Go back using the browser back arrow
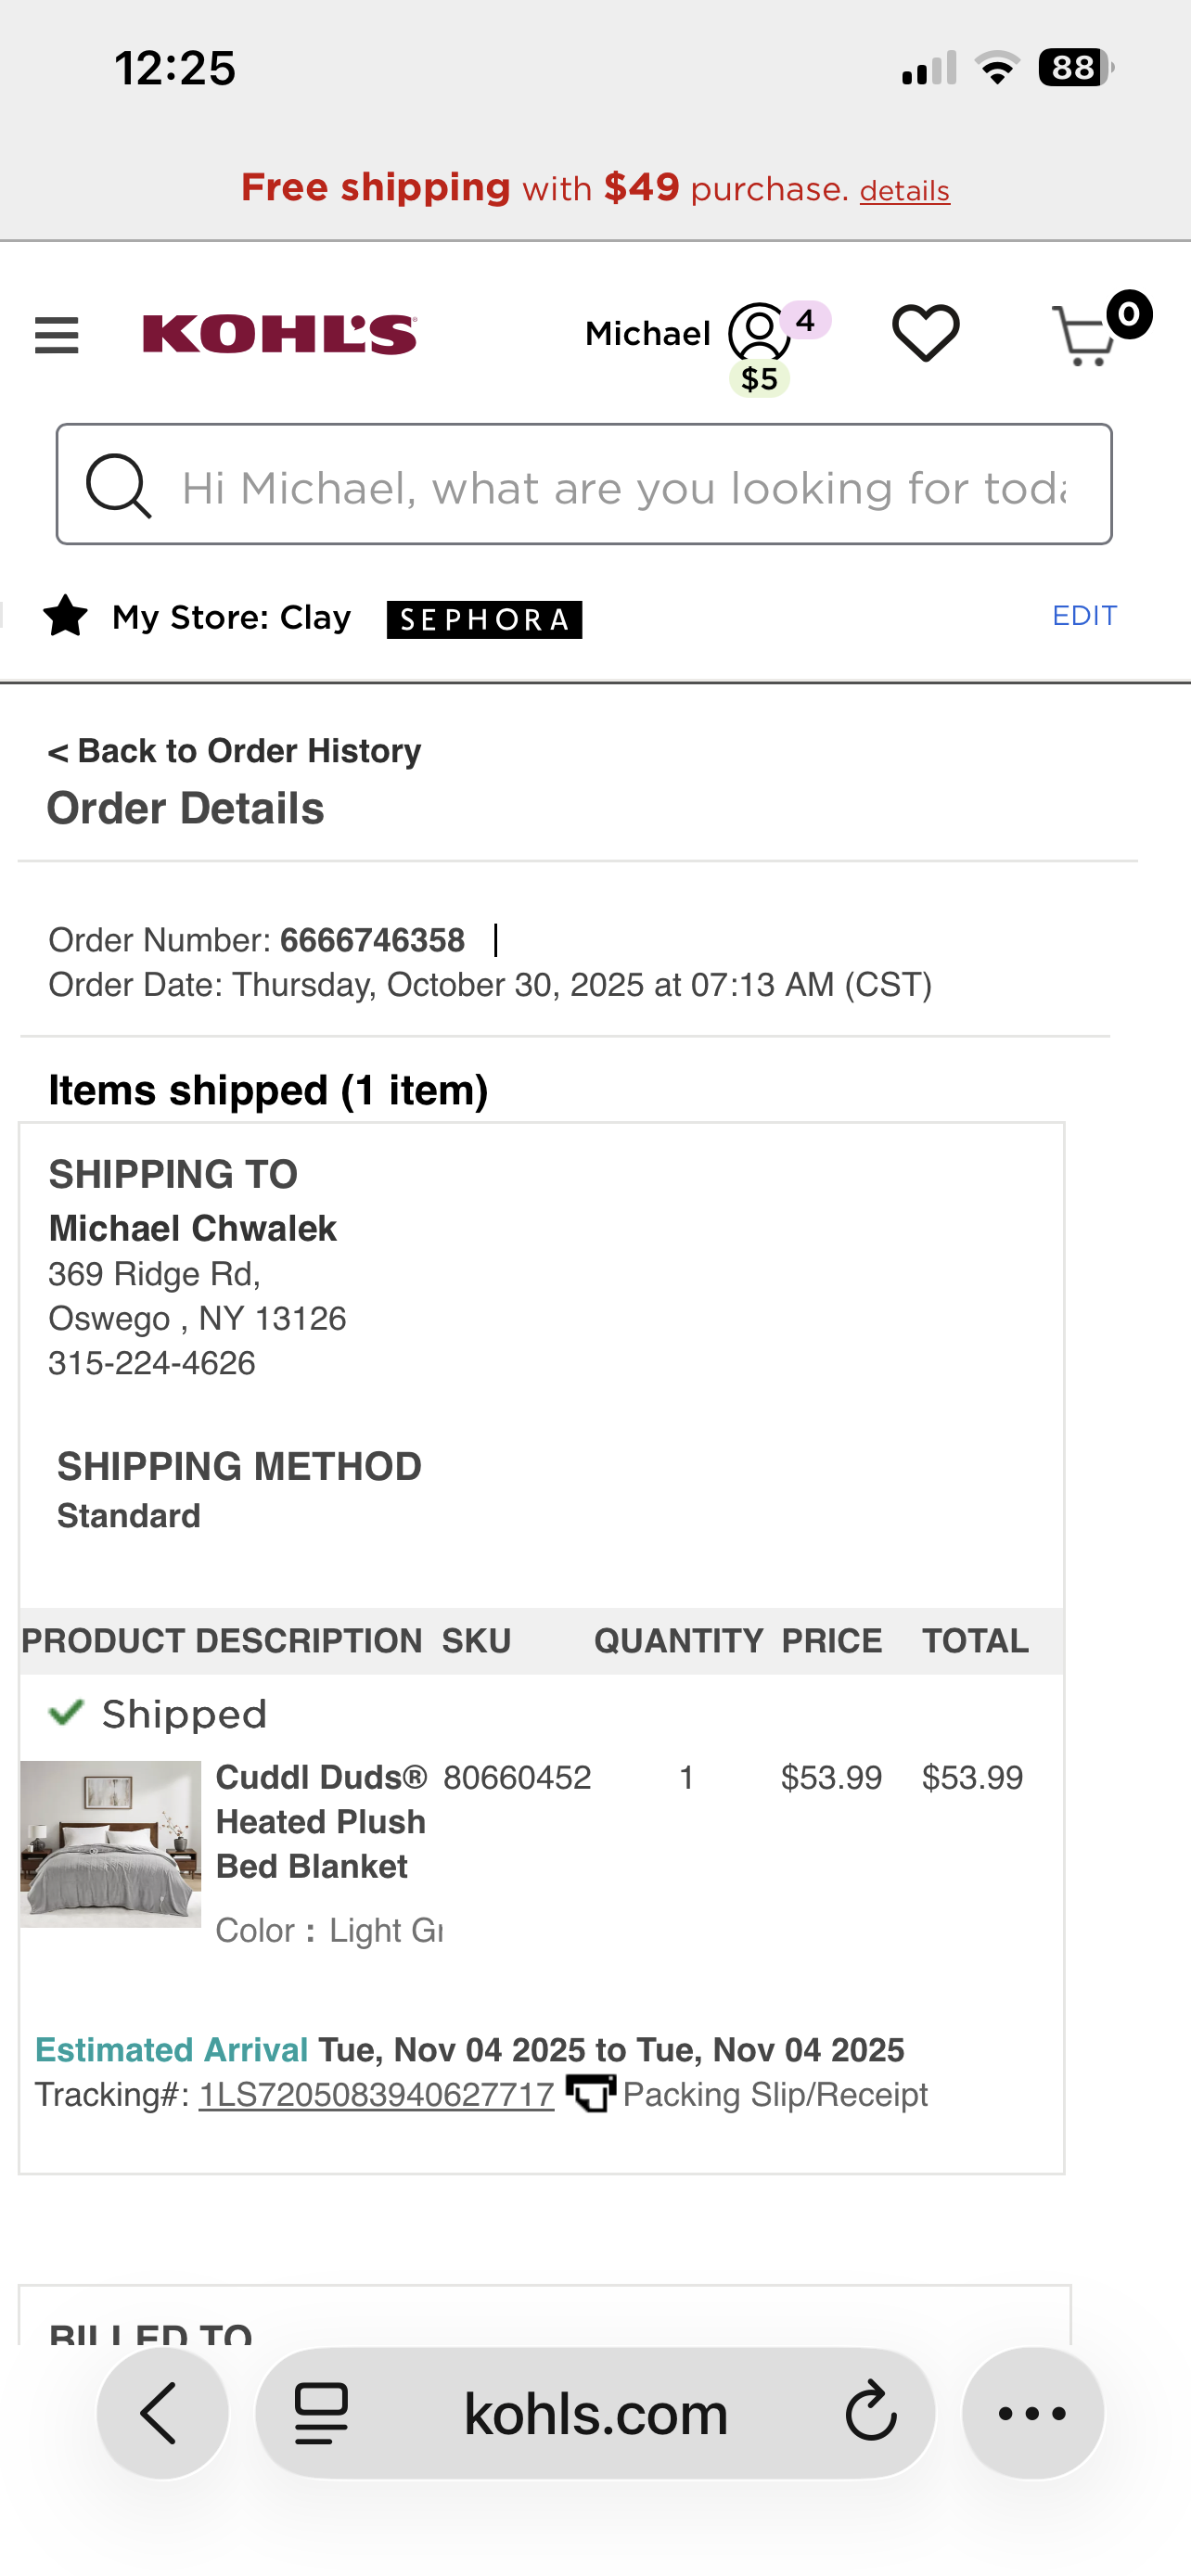The height and width of the screenshot is (2576, 1191). (x=162, y=2413)
